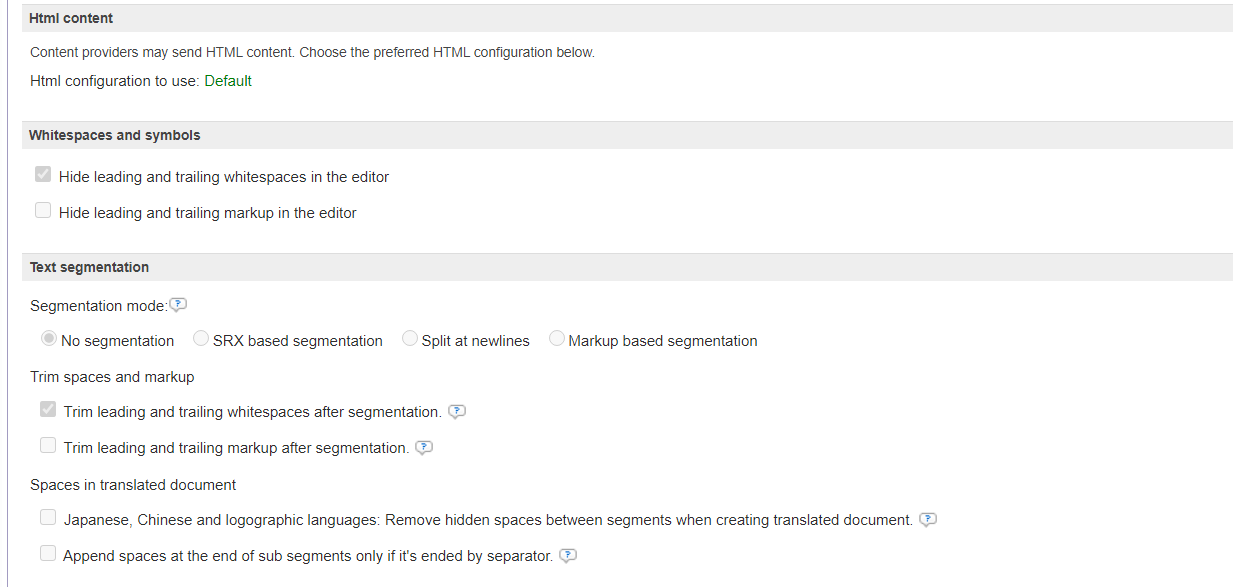The width and height of the screenshot is (1233, 587).
Task: Click help icon for Japanese, Chinese hidden spaces option
Action: [928, 519]
